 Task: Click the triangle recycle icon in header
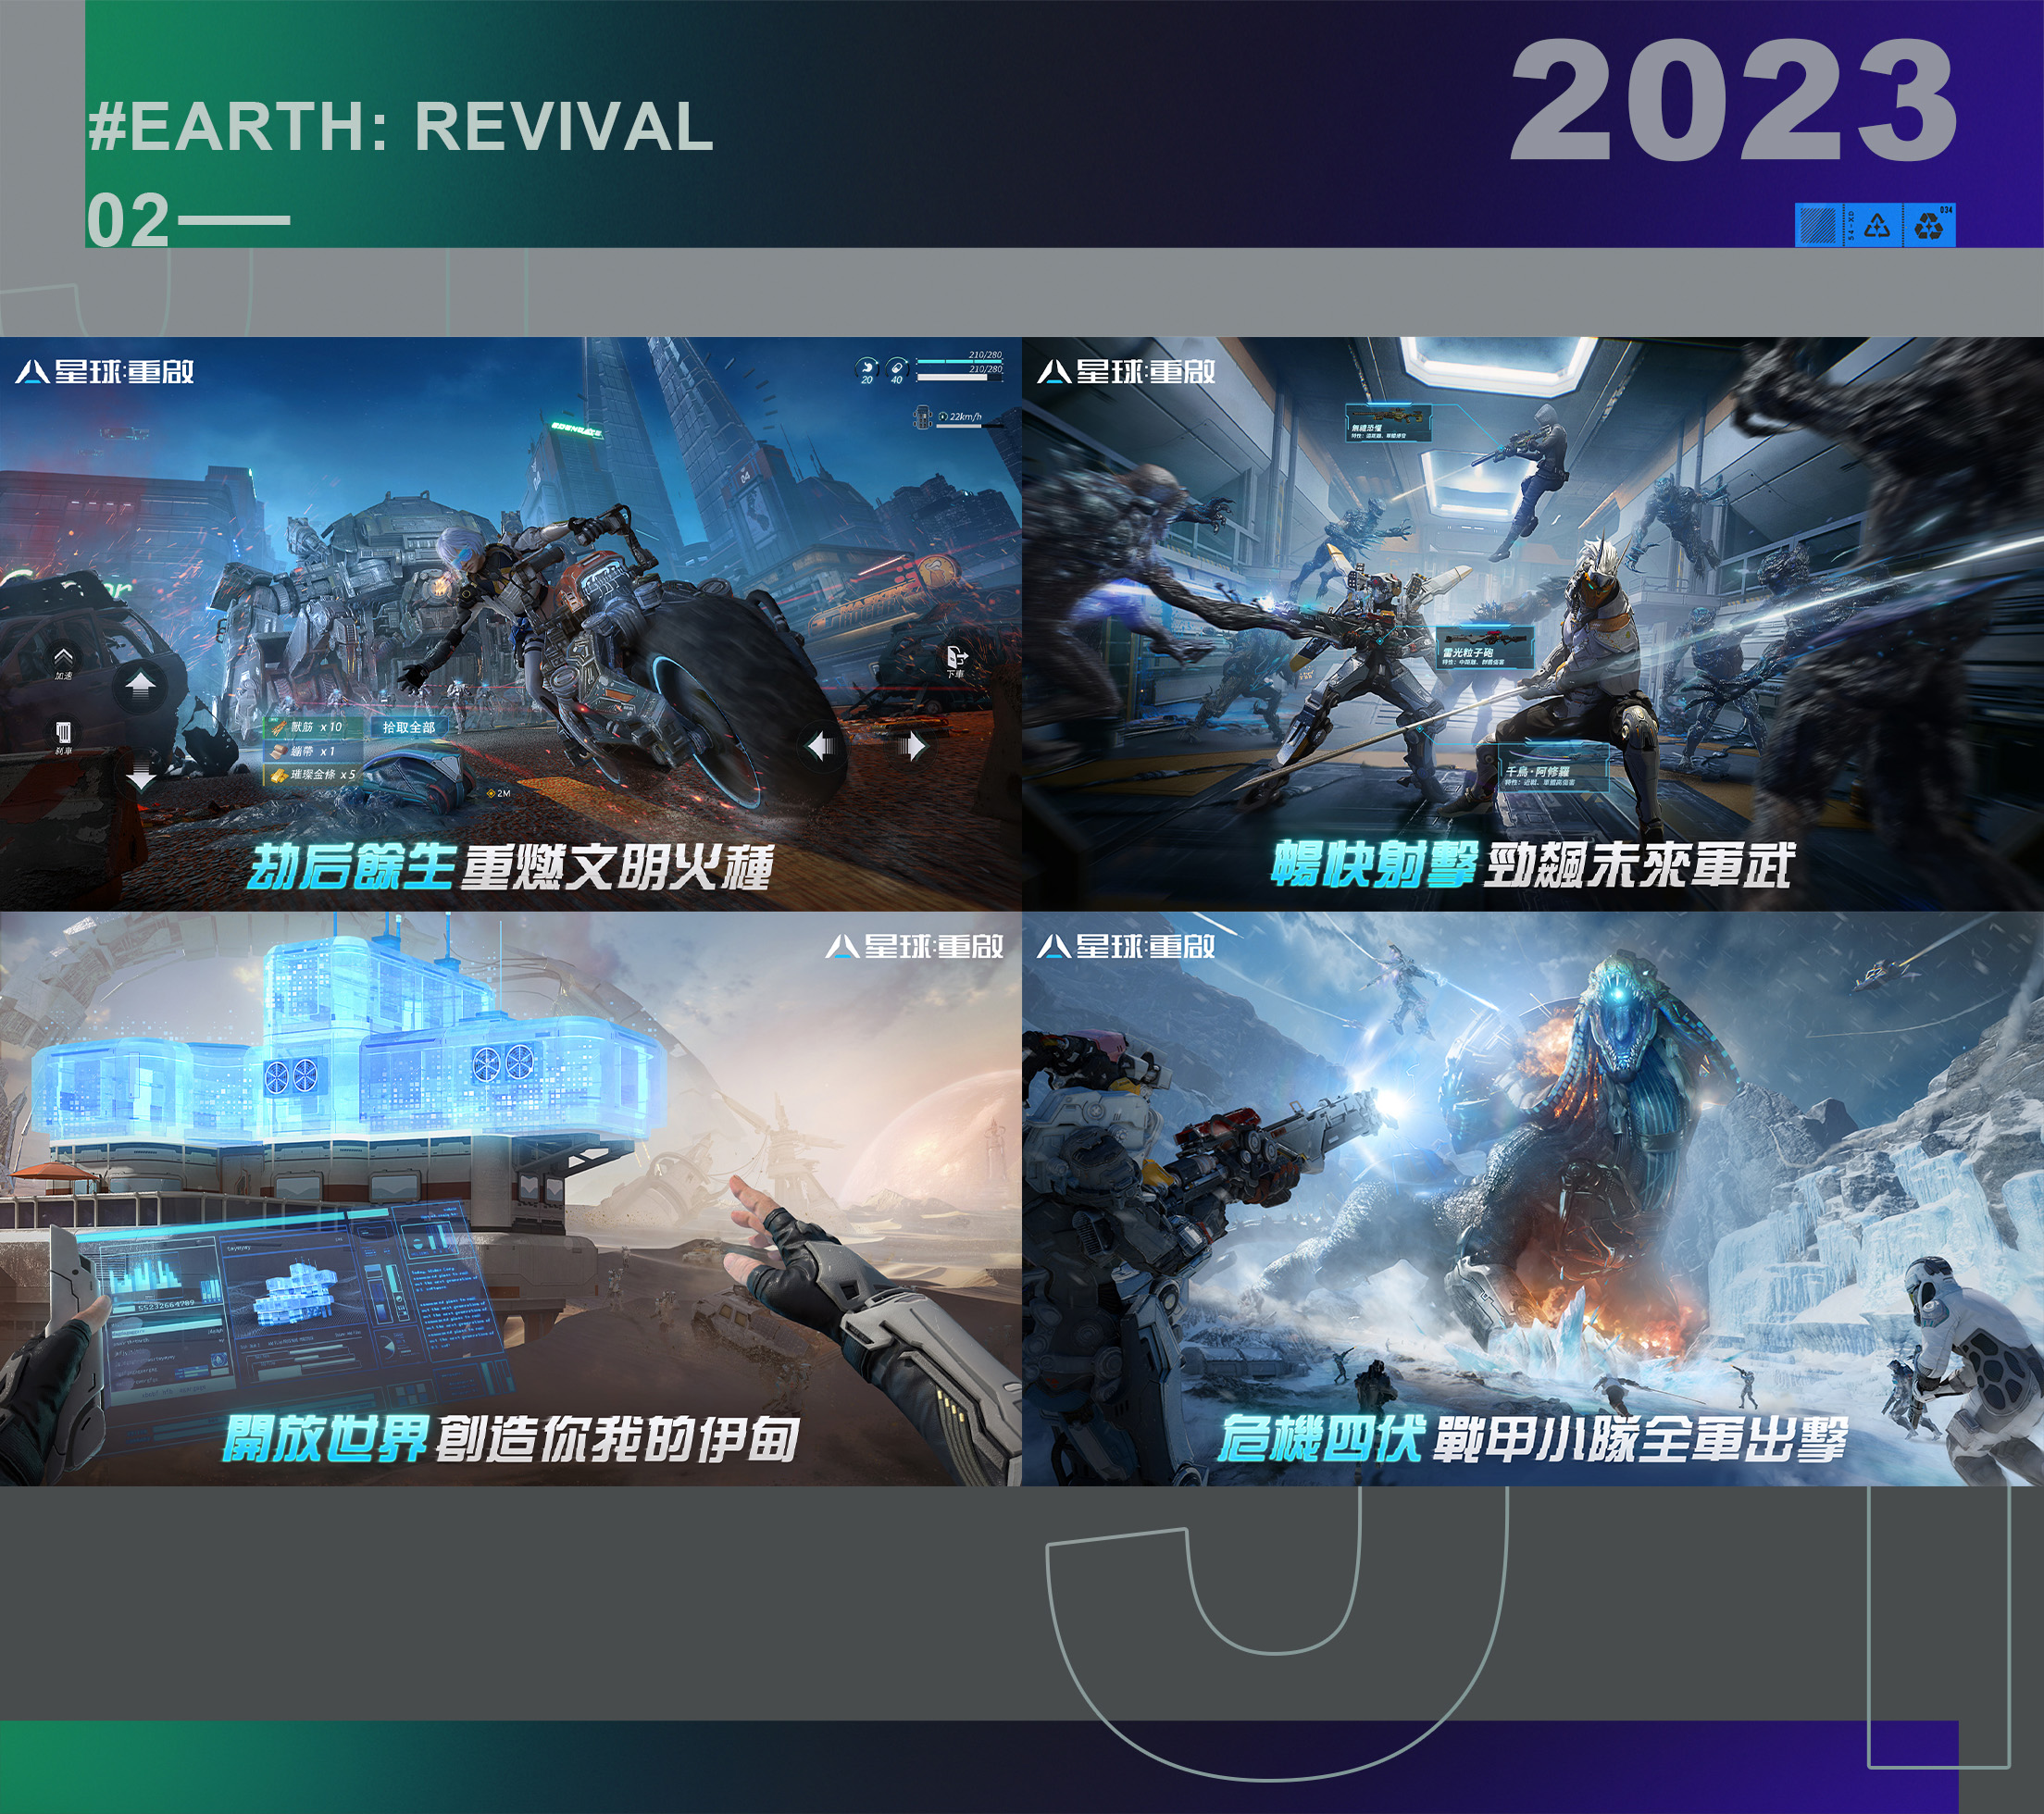[1877, 225]
